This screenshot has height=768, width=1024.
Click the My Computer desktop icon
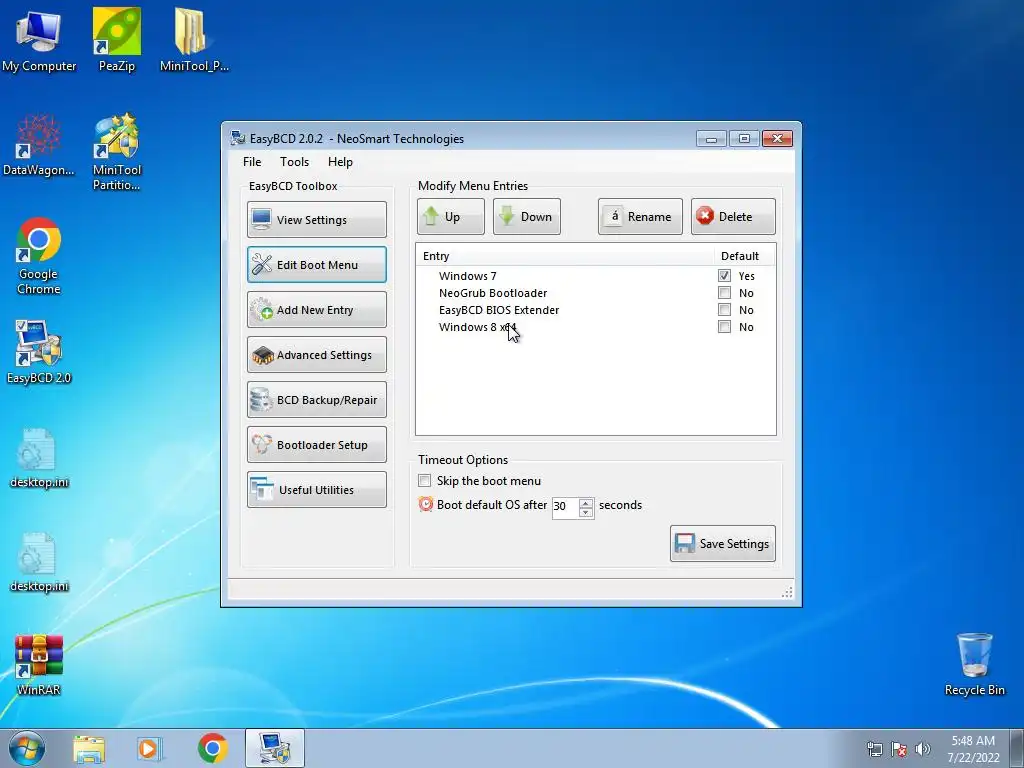coord(39,40)
